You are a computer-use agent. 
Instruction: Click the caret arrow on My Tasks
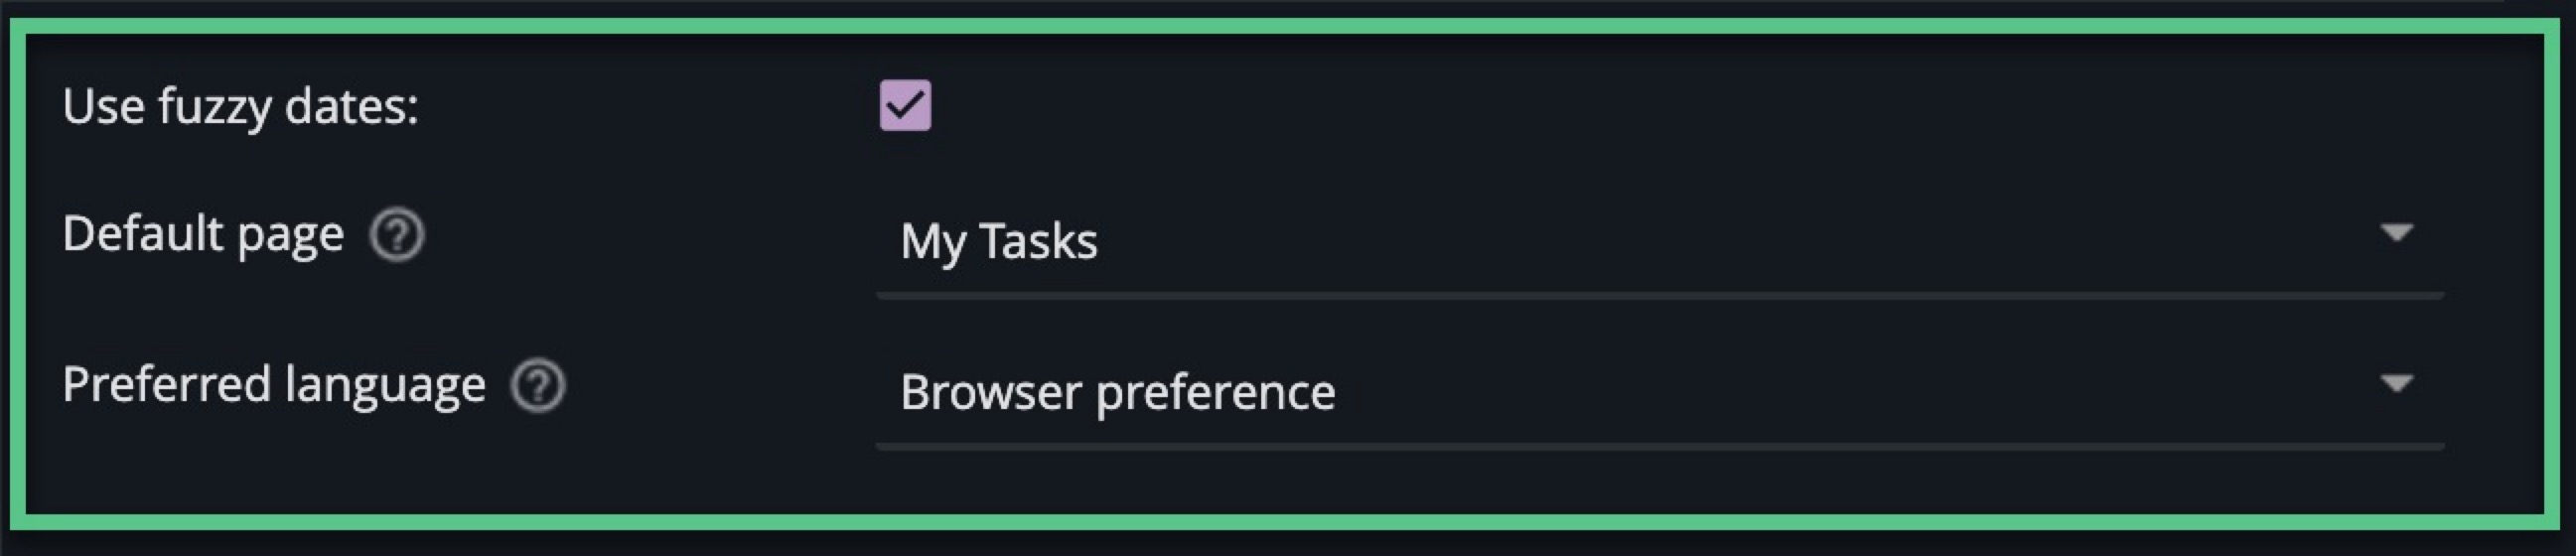(x=2396, y=234)
